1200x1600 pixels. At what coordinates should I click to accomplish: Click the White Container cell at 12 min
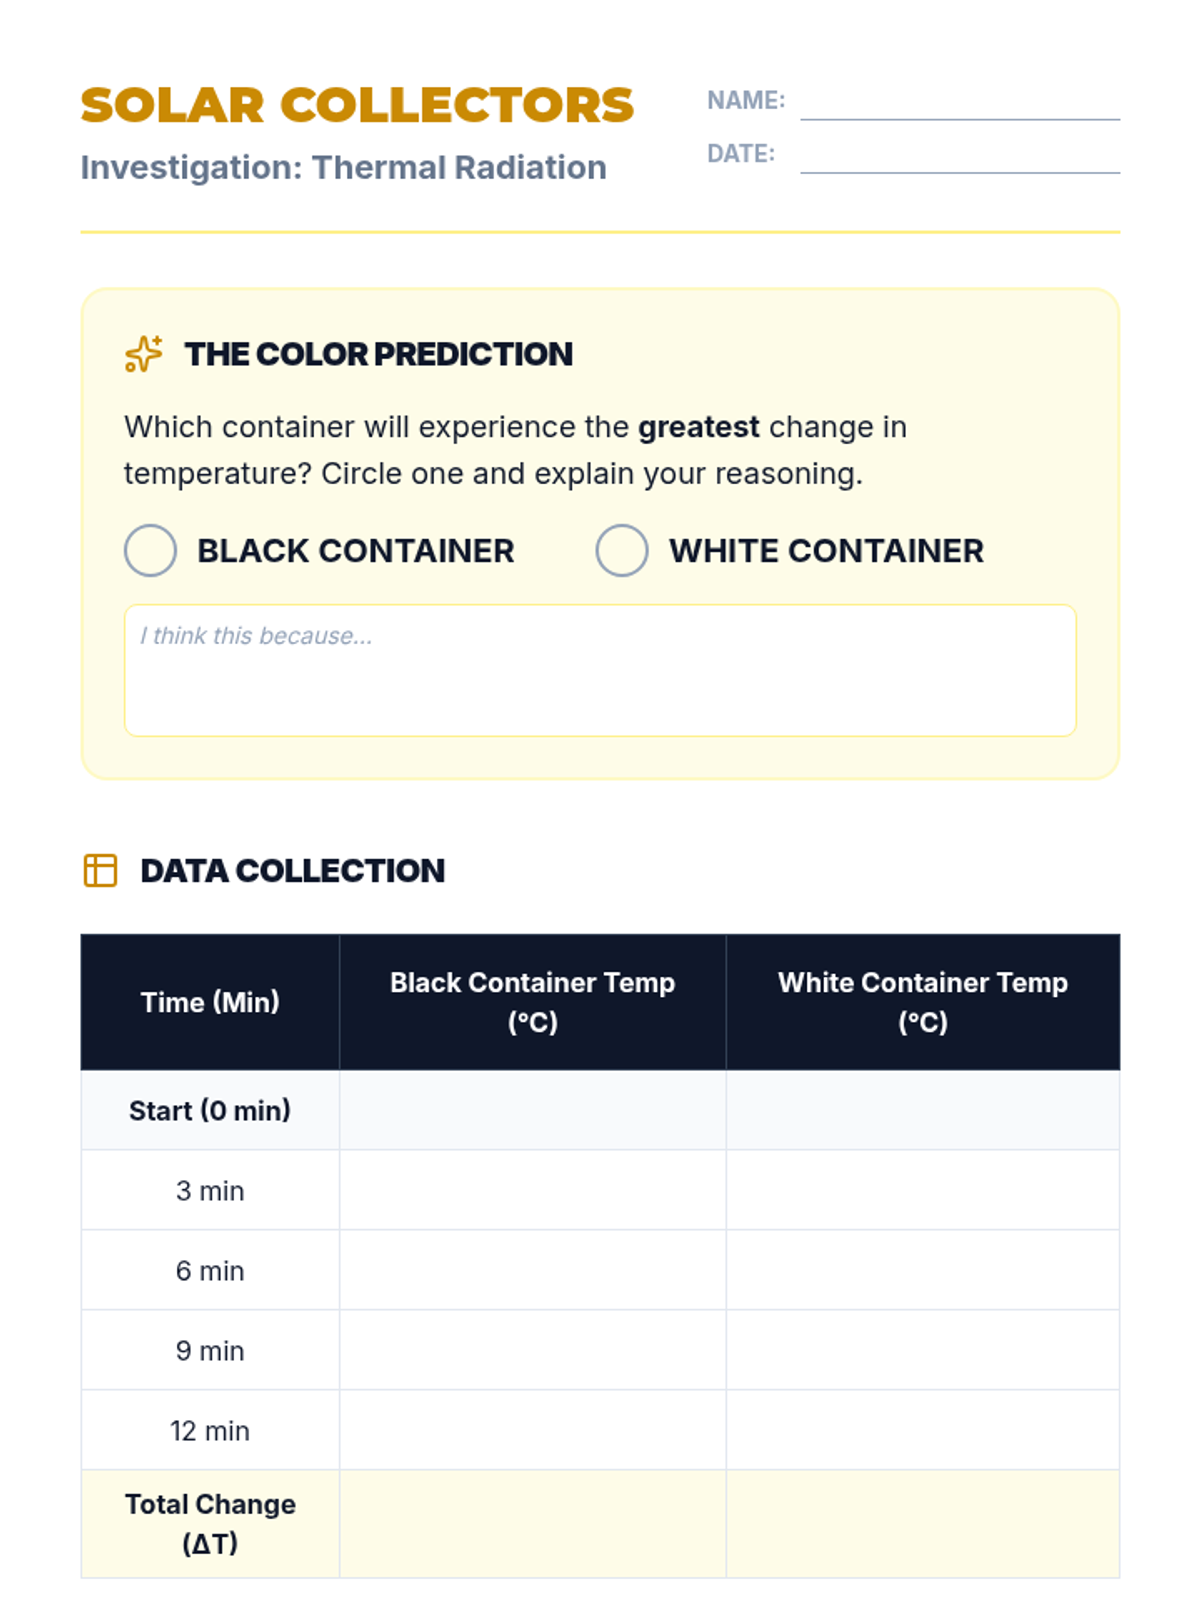(922, 1430)
